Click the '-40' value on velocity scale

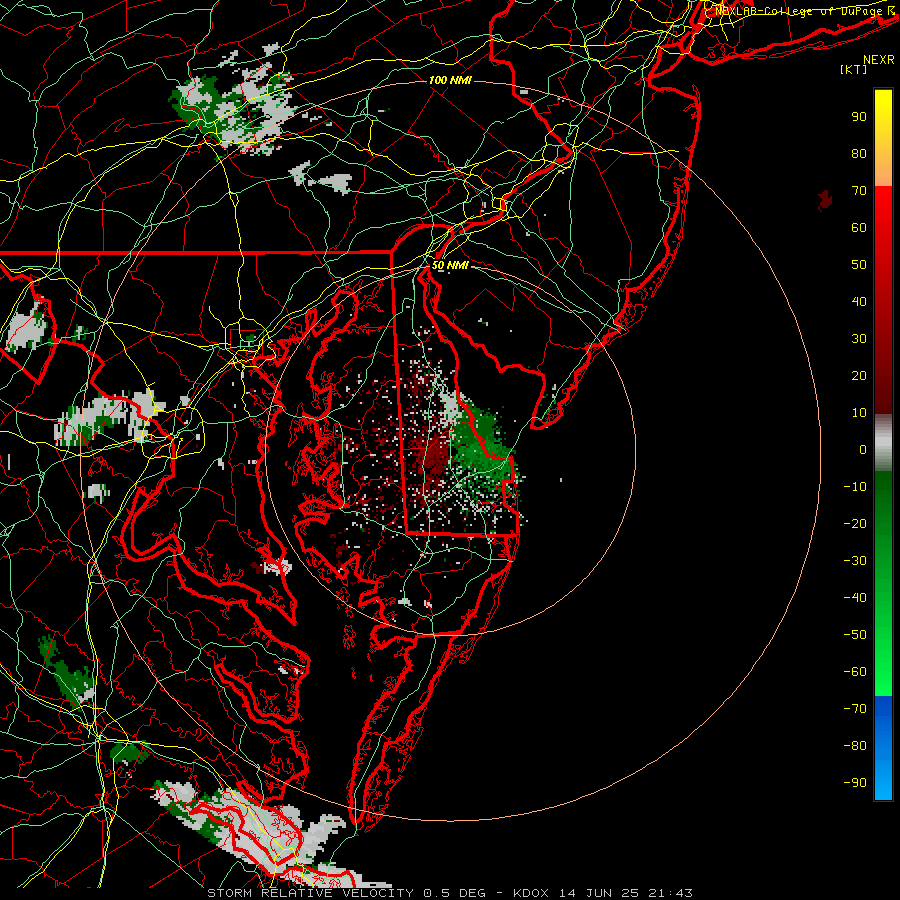855,598
